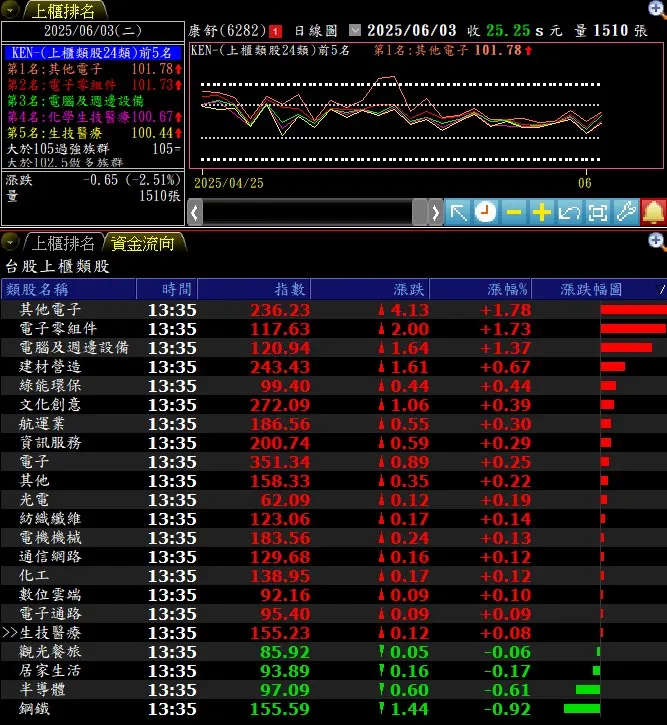The width and height of the screenshot is (667, 725).
Task: Select the 化工 row
Action: tap(333, 575)
